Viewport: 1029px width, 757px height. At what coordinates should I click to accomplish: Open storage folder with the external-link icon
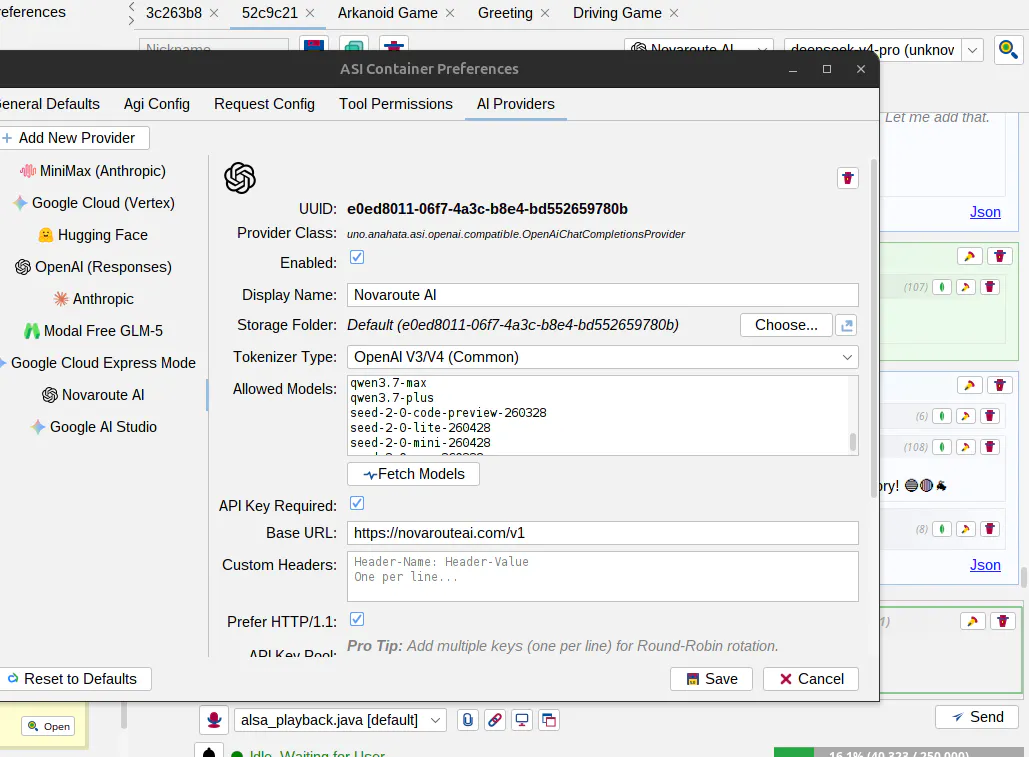tap(847, 325)
